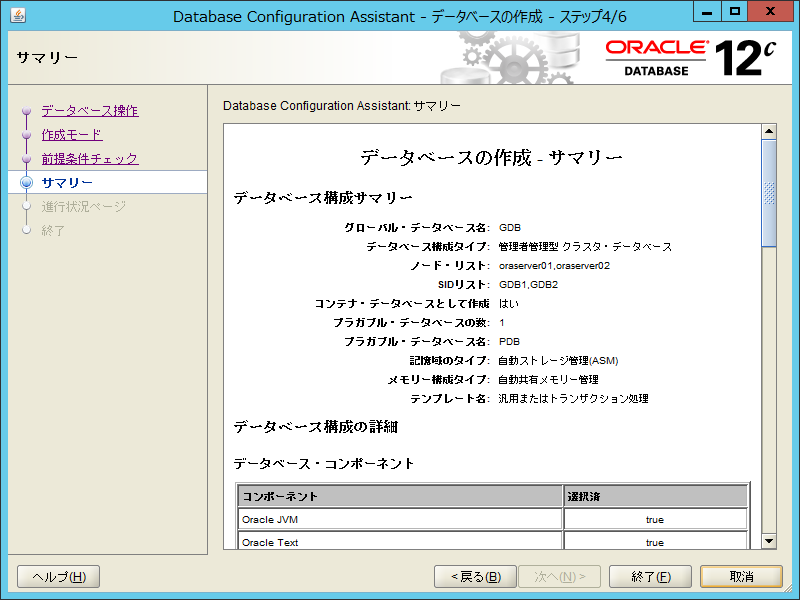Click the global database name value GDB
This screenshot has height=600, width=800.
510,228
